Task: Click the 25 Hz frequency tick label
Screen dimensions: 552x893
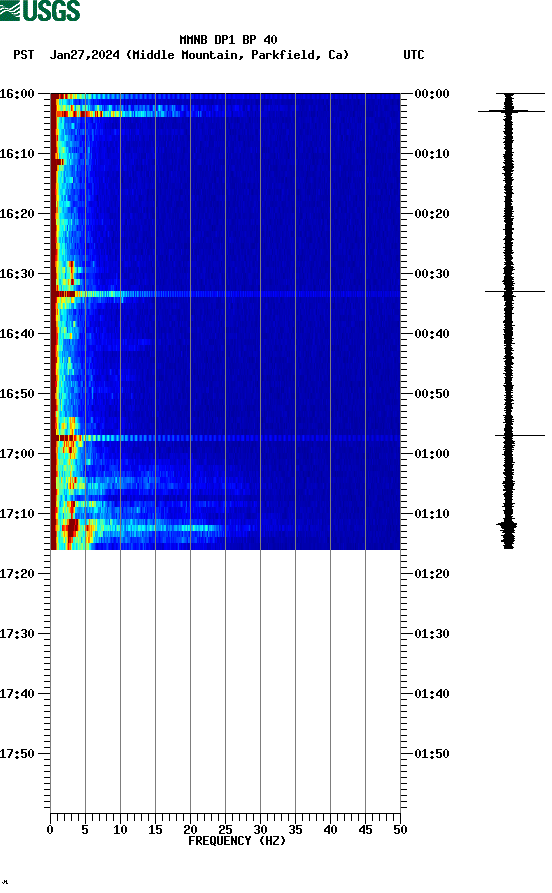Action: [x=226, y=830]
